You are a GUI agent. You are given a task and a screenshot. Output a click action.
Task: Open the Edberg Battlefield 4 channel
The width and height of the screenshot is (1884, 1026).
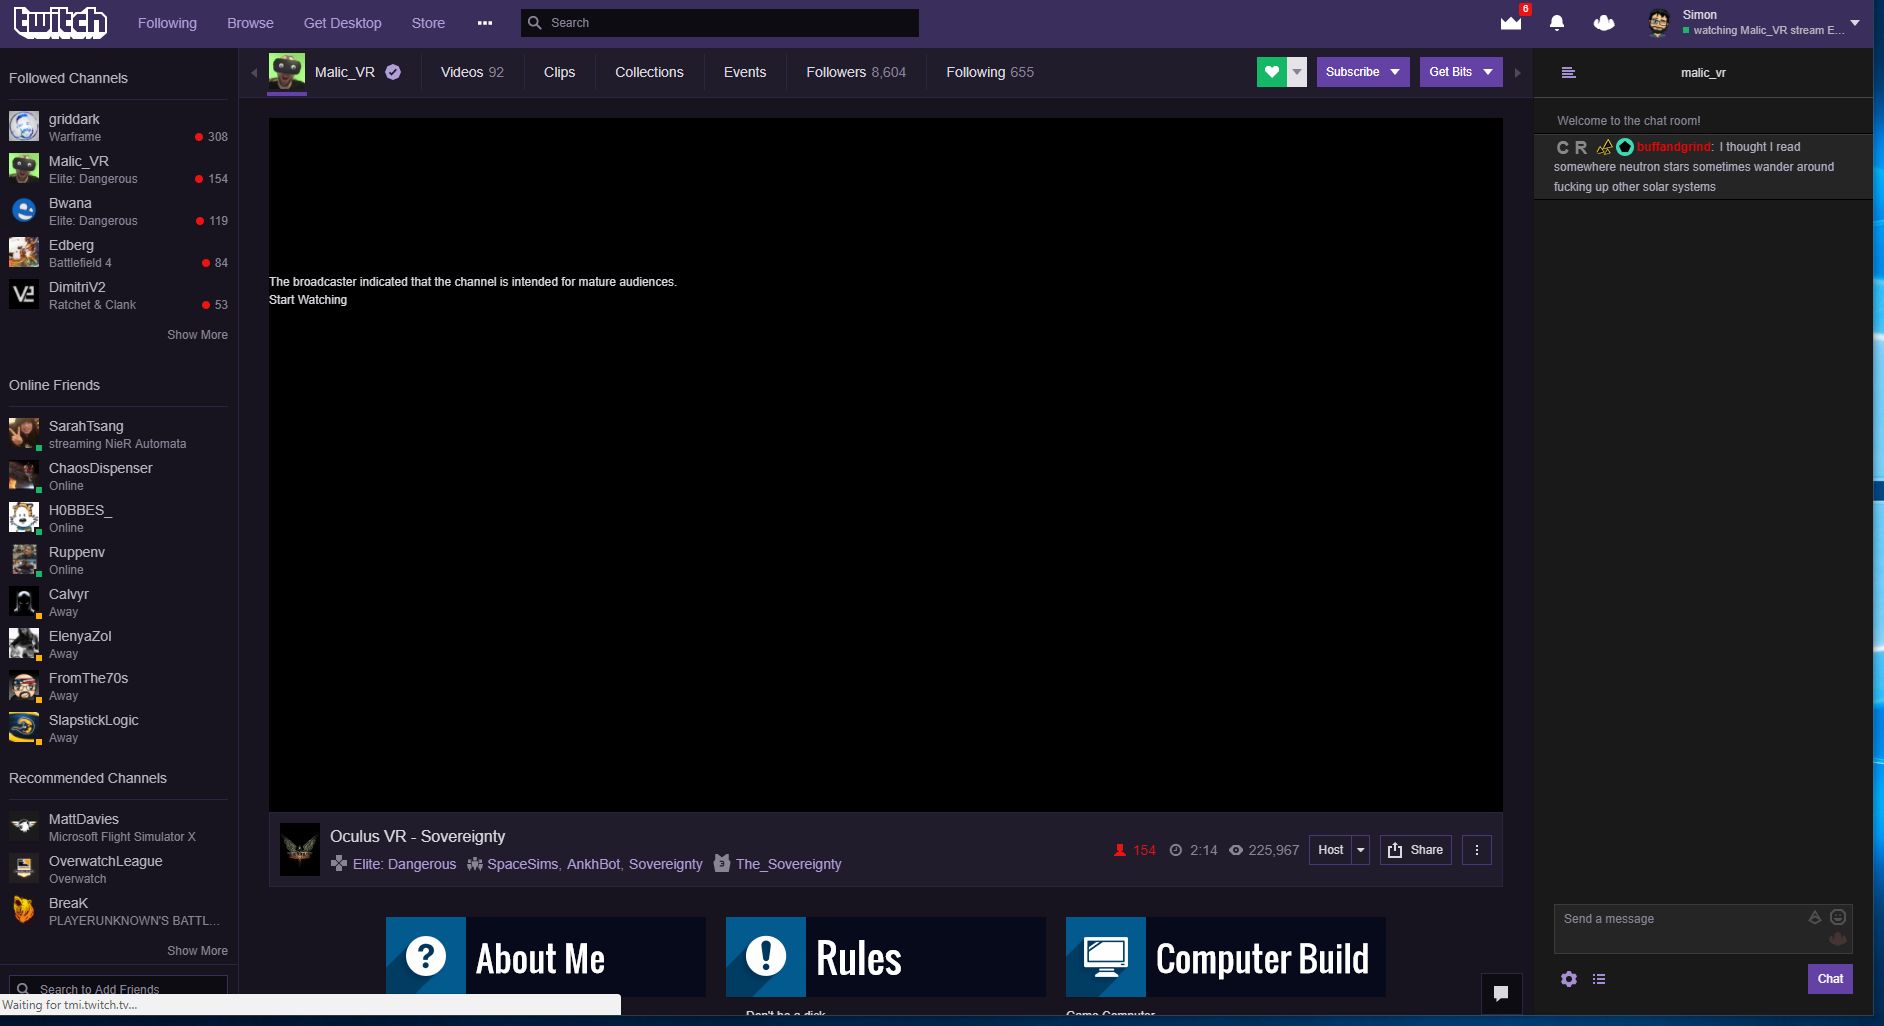[118, 253]
